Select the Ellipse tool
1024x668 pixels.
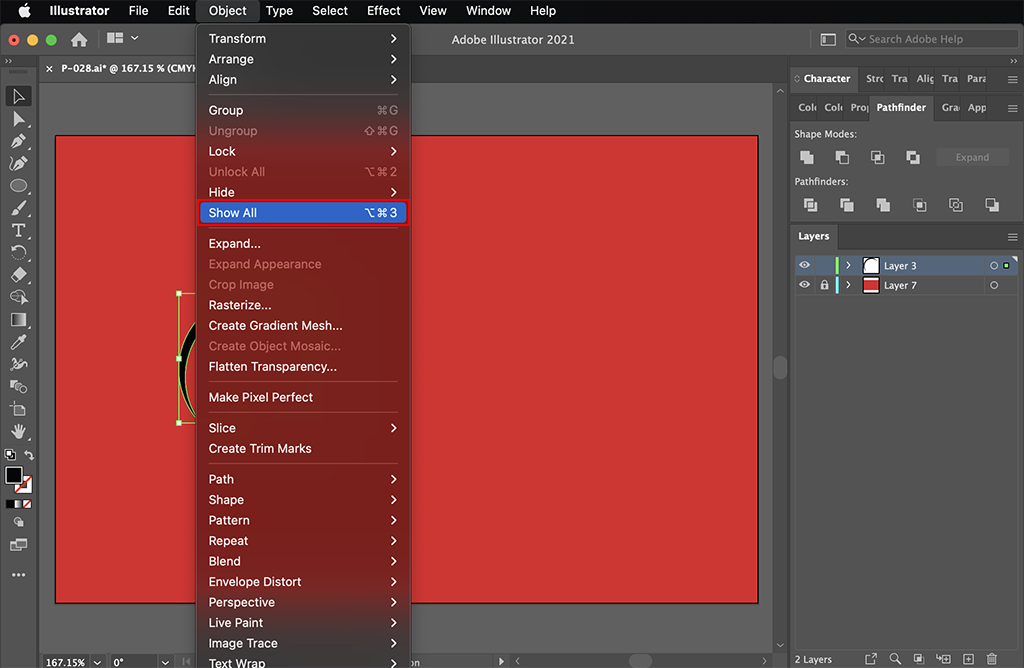18,185
